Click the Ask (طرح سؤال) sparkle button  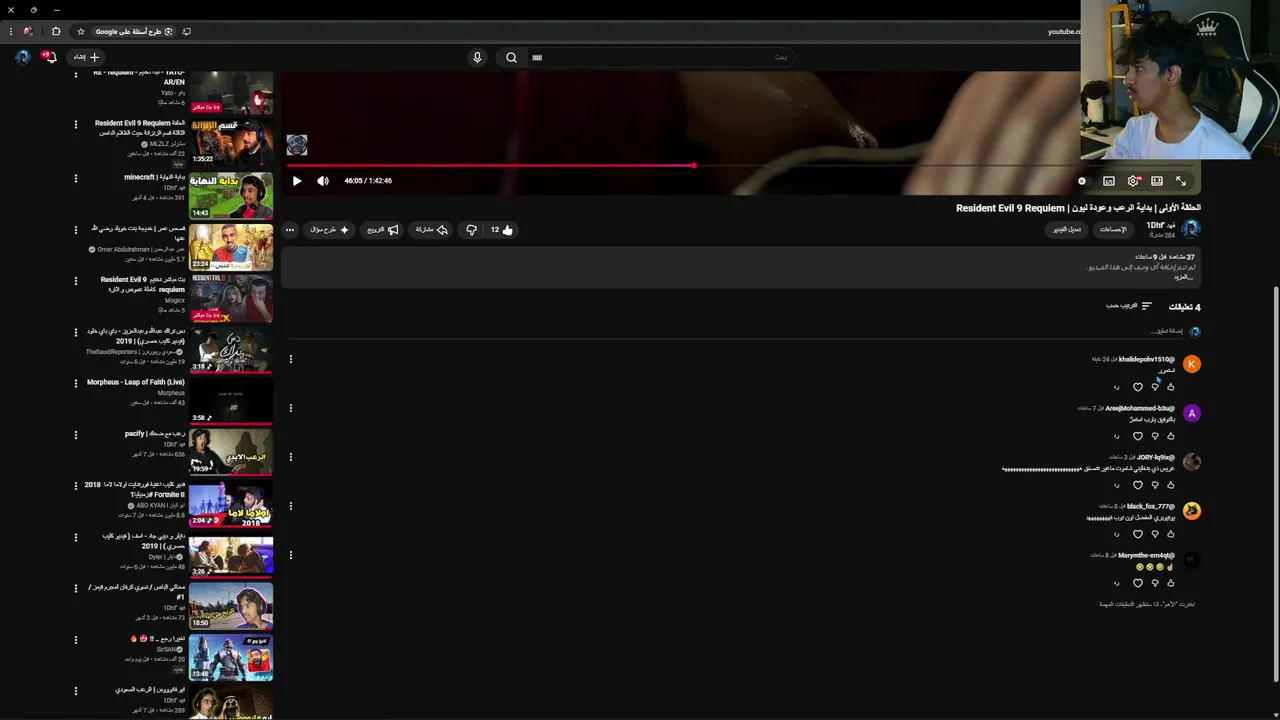(330, 230)
